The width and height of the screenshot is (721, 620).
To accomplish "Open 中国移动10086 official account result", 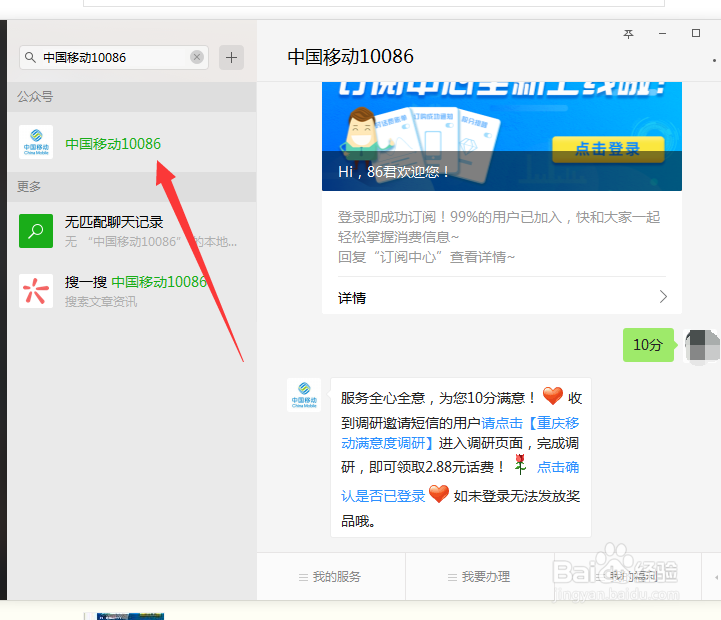I will [x=132, y=143].
